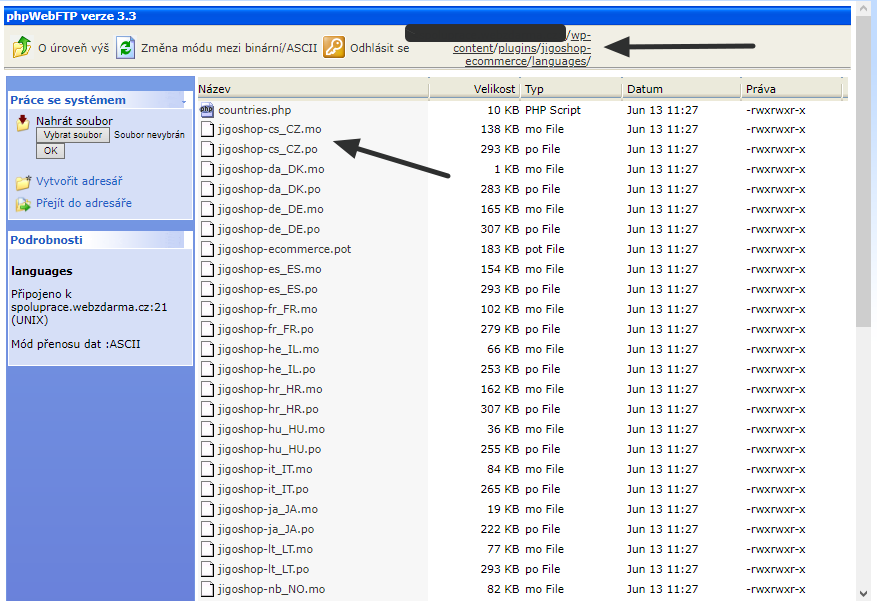Click file icon beside jigoshop-da_DK.mo
The height and width of the screenshot is (607, 877).
(208, 169)
